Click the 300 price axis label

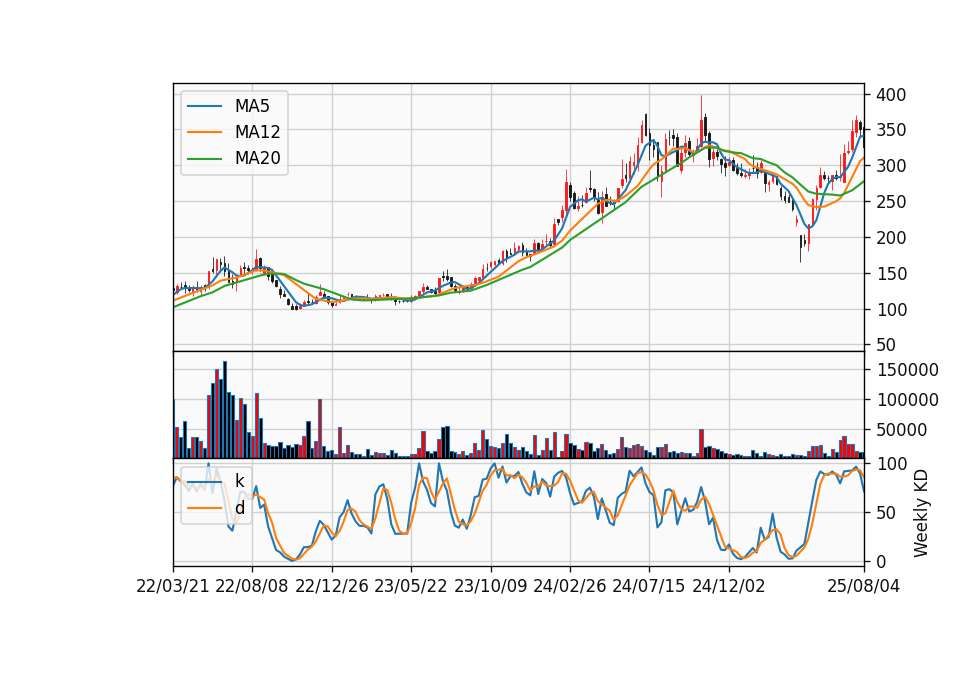click(x=891, y=166)
